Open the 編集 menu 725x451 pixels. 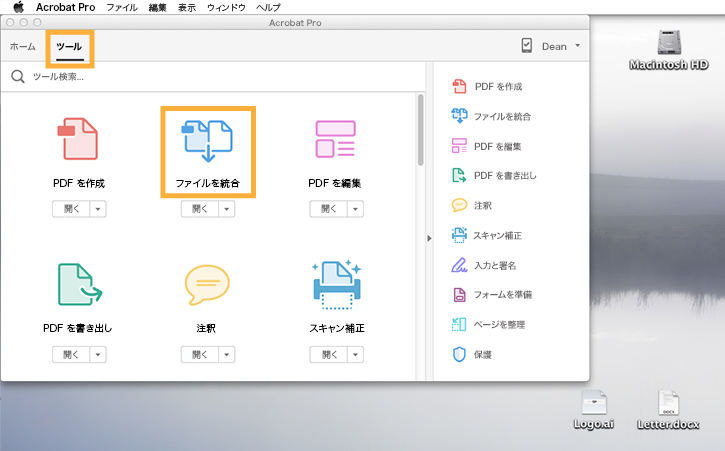(x=158, y=7)
